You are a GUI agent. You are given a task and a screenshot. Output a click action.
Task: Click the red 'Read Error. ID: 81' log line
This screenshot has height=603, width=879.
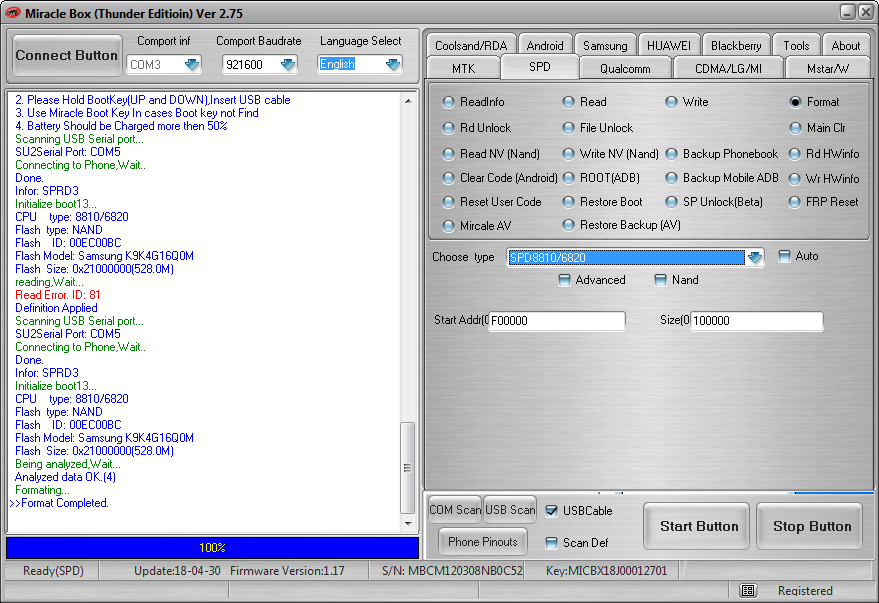click(58, 295)
